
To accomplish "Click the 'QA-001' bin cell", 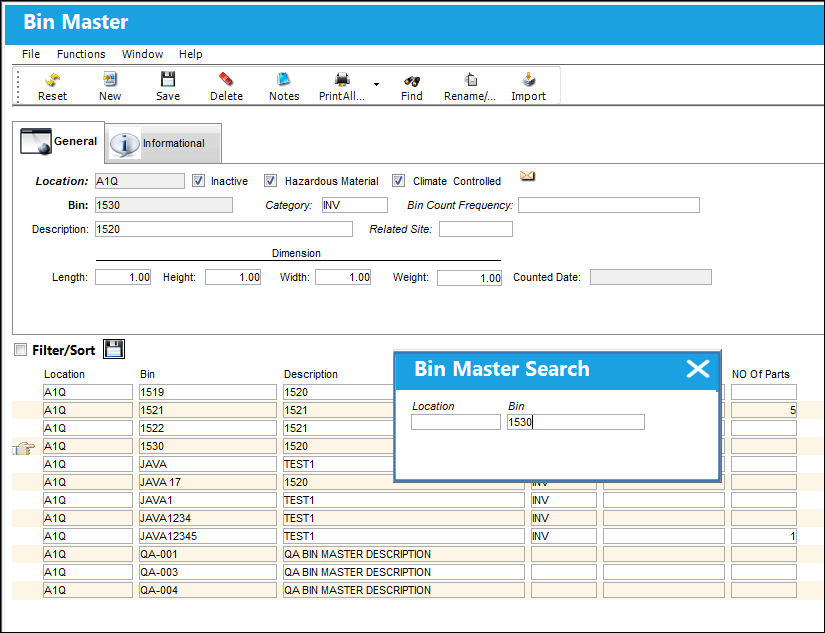I will click(x=208, y=554).
